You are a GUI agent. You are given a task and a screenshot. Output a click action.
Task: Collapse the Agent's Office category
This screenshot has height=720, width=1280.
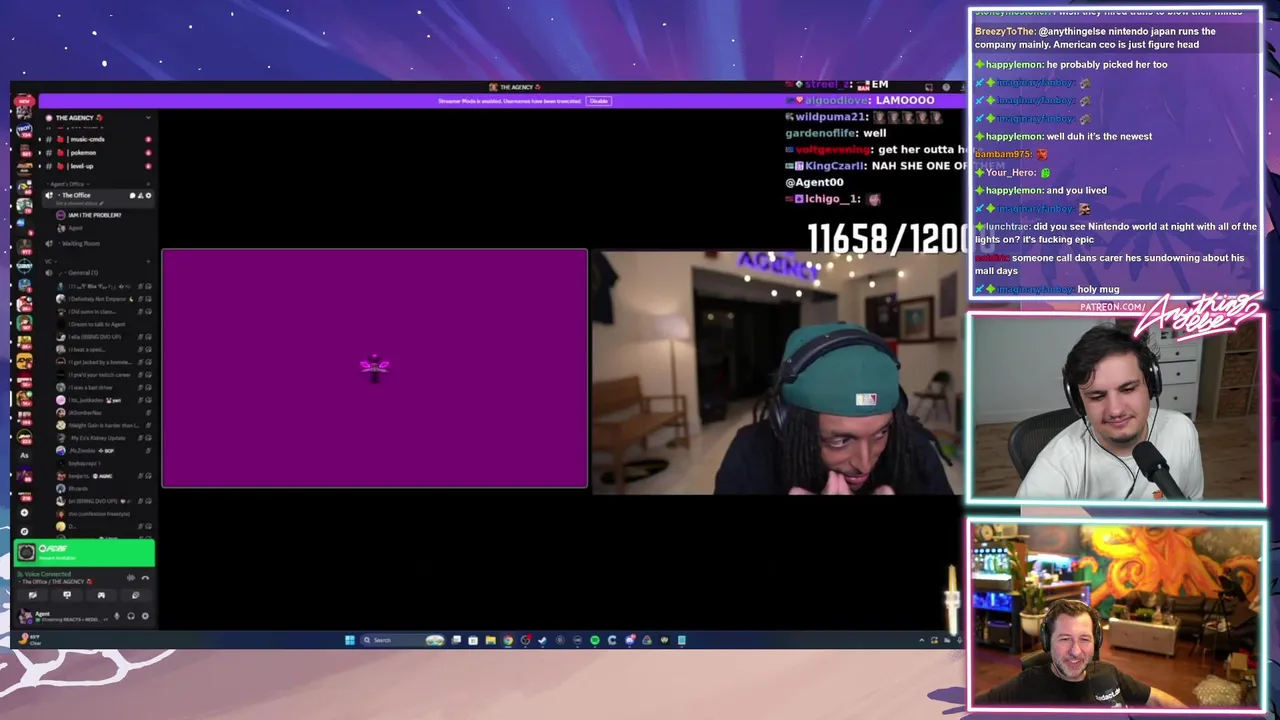pyautogui.click(x=69, y=184)
